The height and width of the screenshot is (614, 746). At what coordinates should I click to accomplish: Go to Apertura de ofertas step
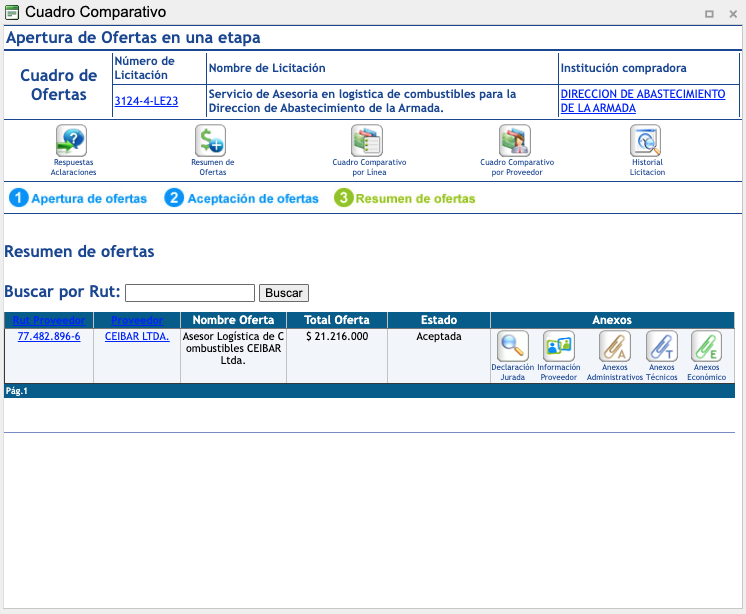coord(78,198)
